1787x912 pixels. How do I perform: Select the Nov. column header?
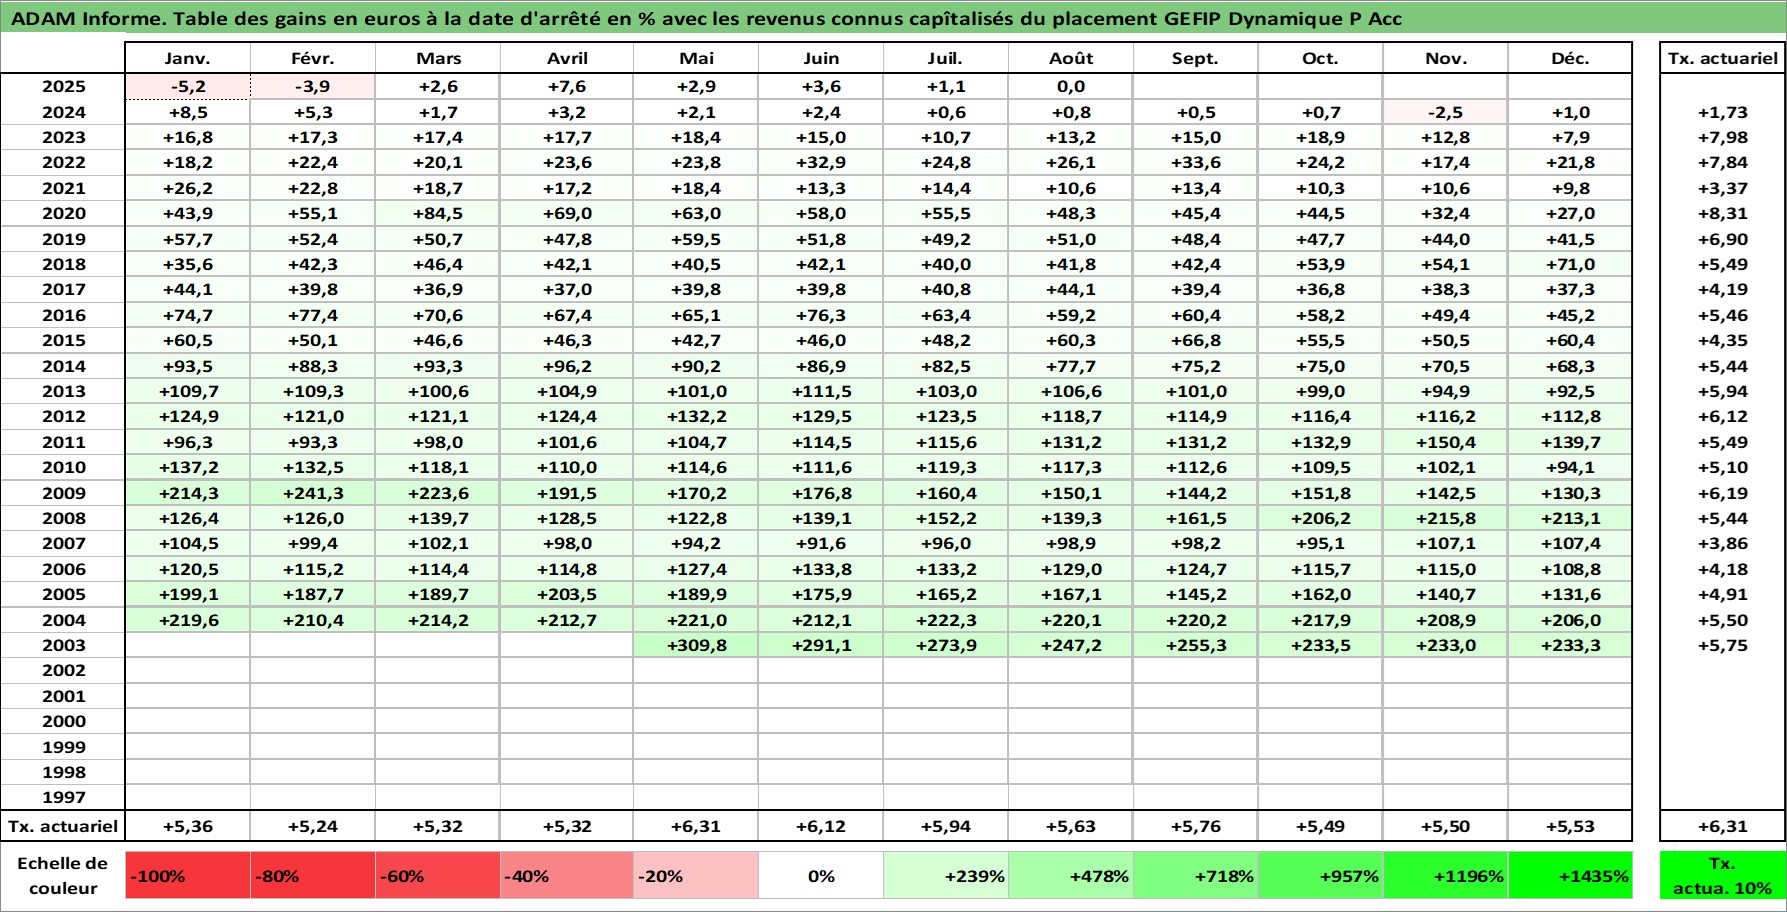1446,58
